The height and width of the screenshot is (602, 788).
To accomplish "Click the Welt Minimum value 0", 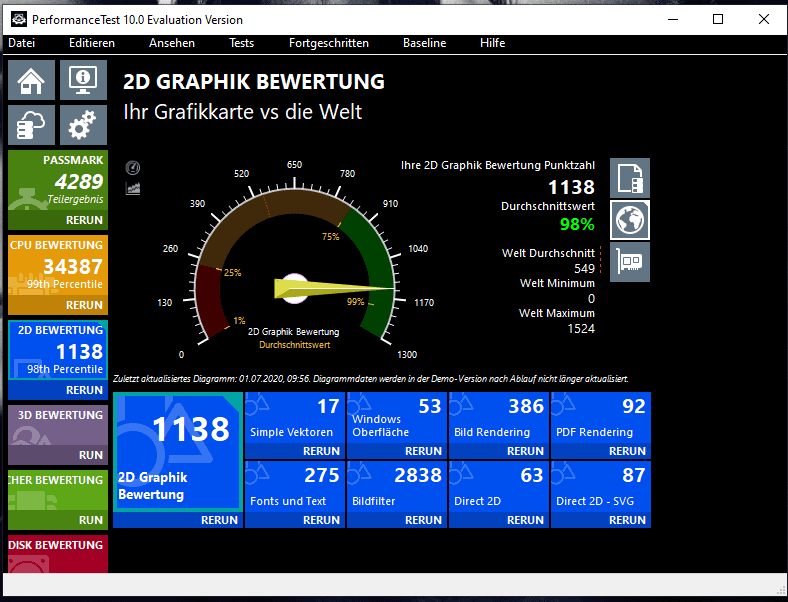I will pyautogui.click(x=592, y=298).
